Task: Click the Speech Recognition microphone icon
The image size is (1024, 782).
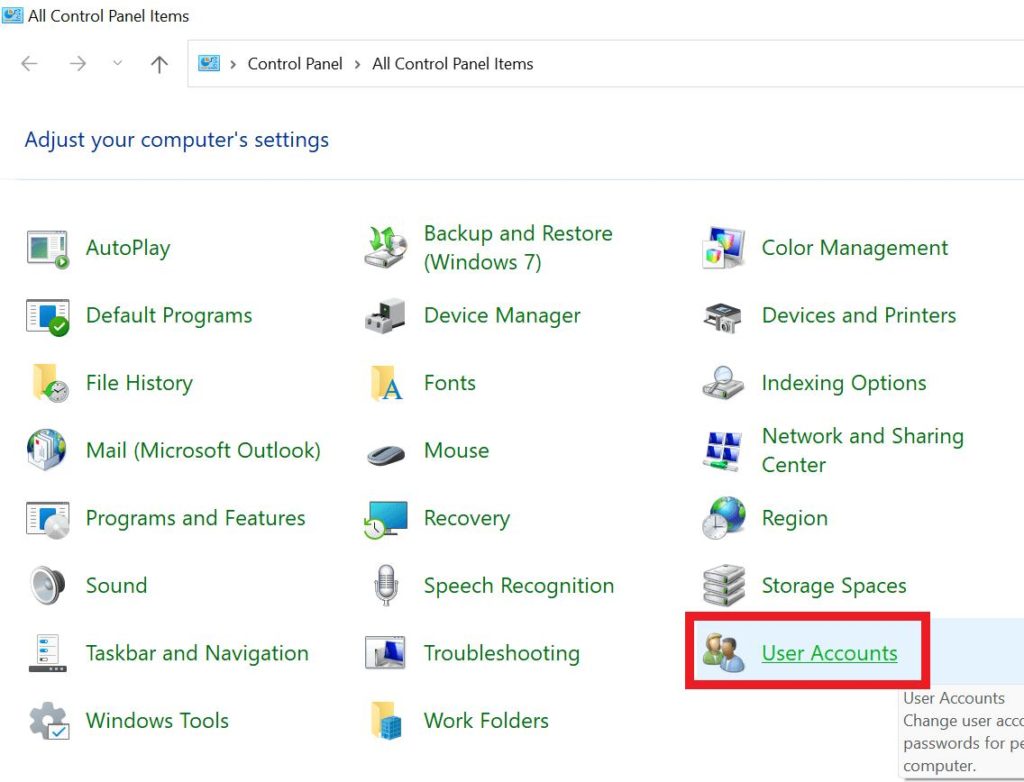Action: (x=385, y=586)
